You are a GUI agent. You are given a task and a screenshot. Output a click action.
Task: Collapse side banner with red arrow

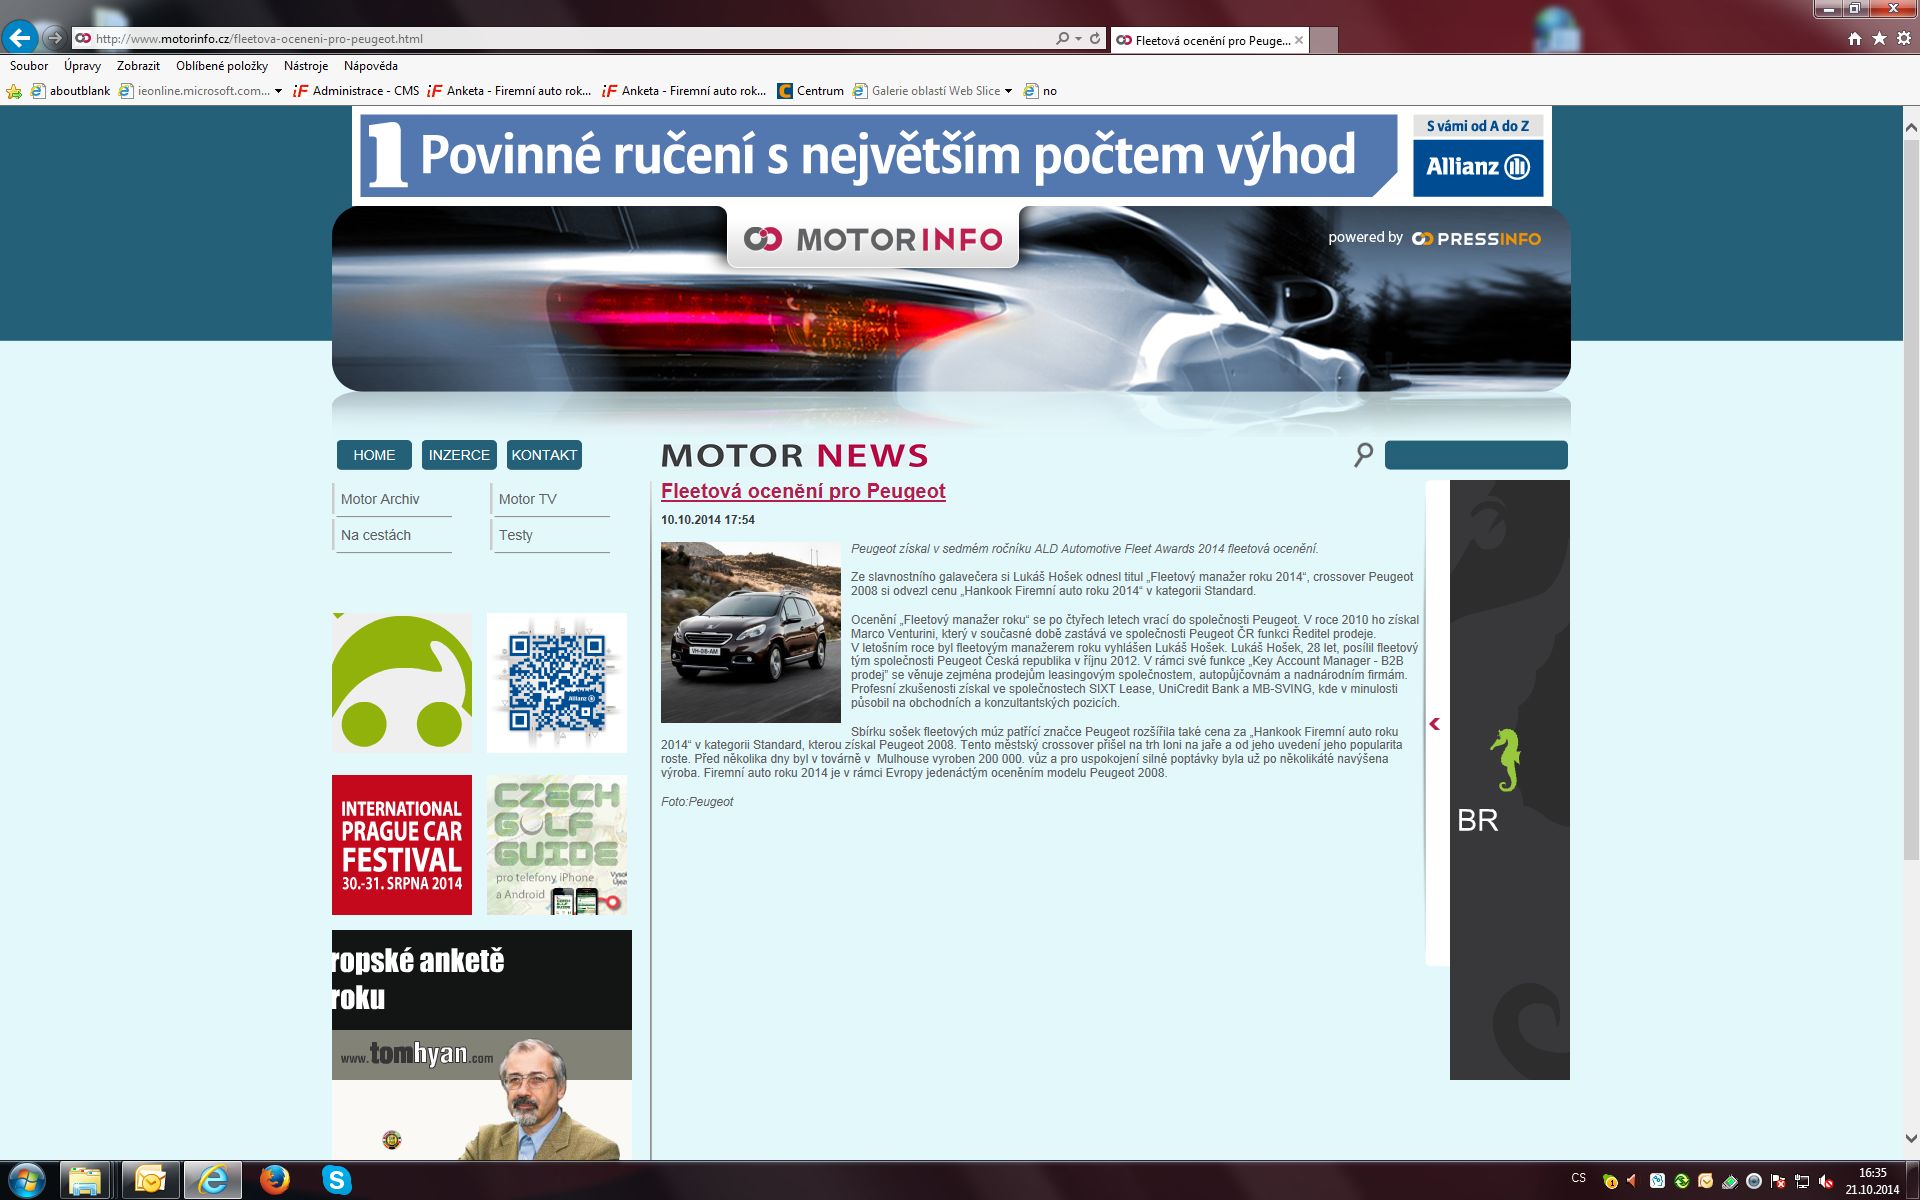pyautogui.click(x=1435, y=724)
